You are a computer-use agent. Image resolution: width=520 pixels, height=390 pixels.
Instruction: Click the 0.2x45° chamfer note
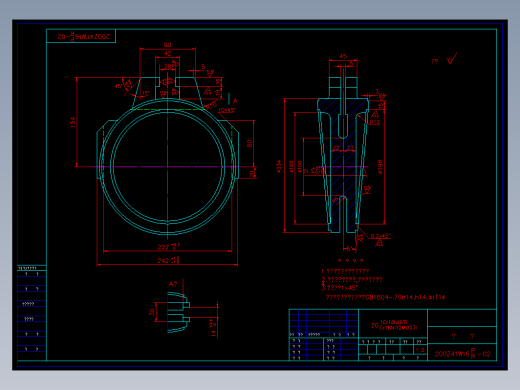coord(380,236)
